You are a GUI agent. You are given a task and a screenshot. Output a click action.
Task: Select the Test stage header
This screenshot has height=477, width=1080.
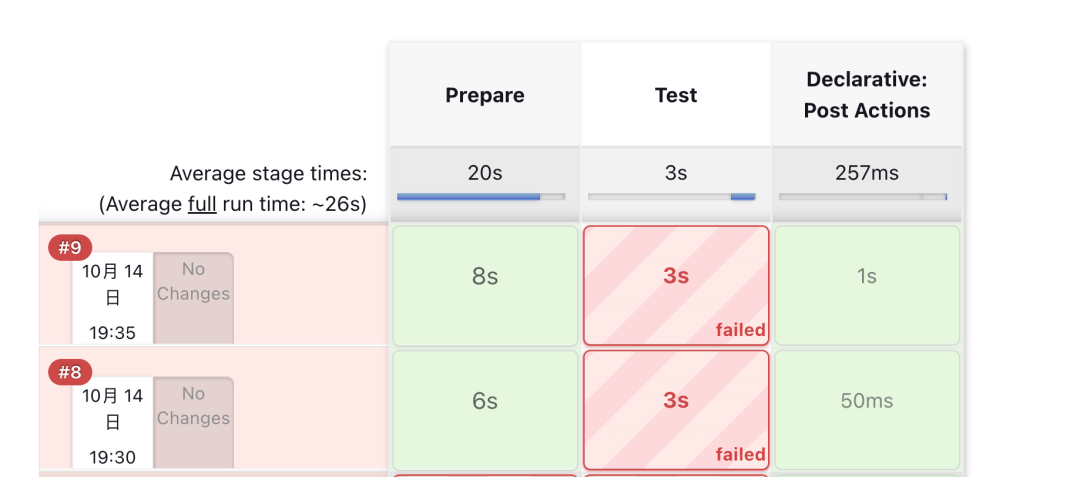(x=676, y=94)
